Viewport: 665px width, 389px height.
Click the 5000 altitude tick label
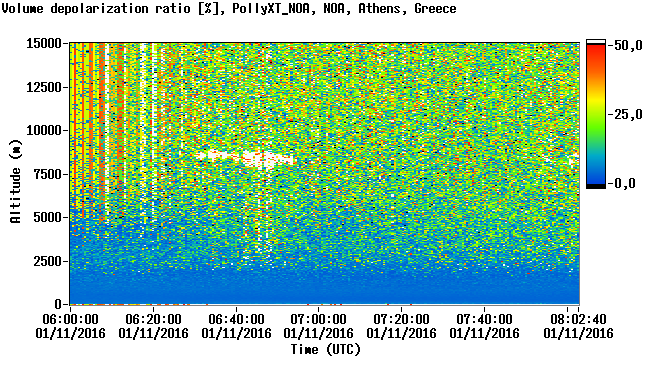pos(48,217)
